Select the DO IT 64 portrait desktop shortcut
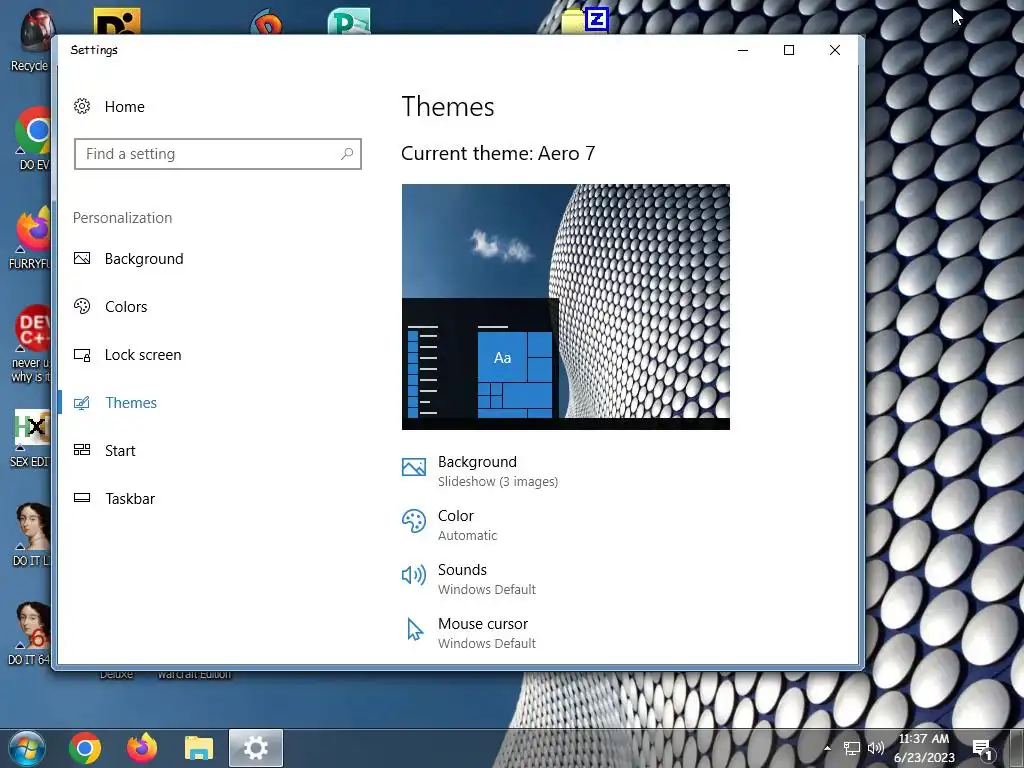The image size is (1024, 768). coord(30,633)
